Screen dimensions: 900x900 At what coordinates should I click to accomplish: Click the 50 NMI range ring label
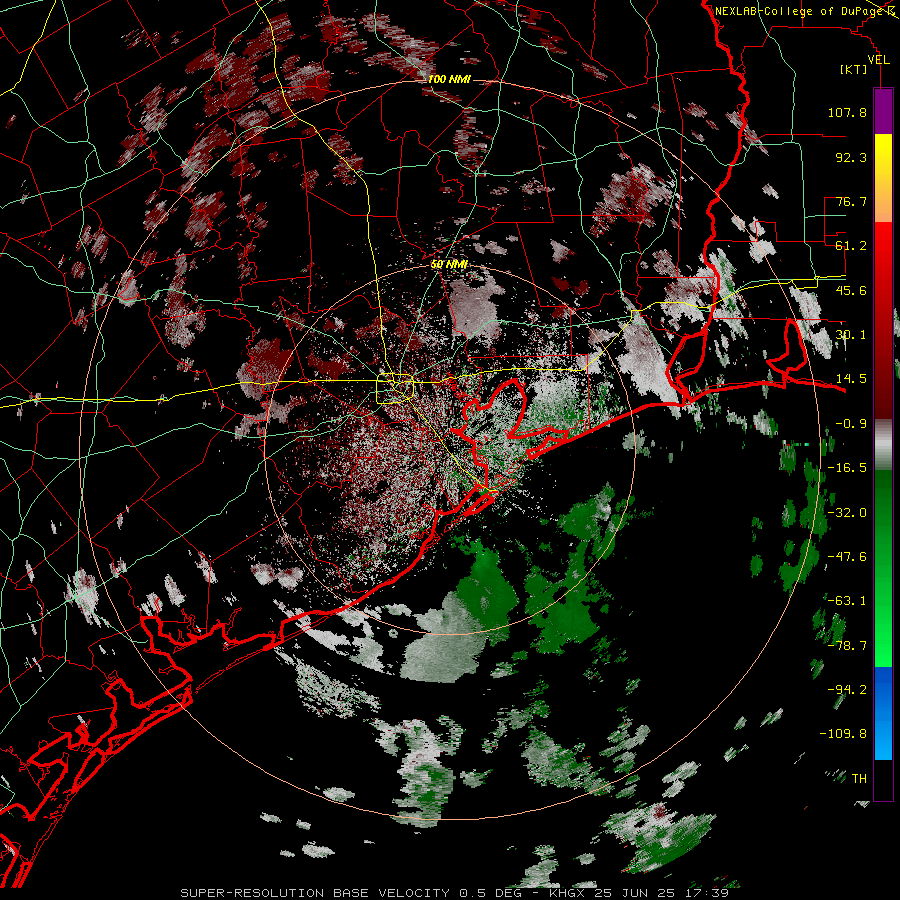(449, 264)
